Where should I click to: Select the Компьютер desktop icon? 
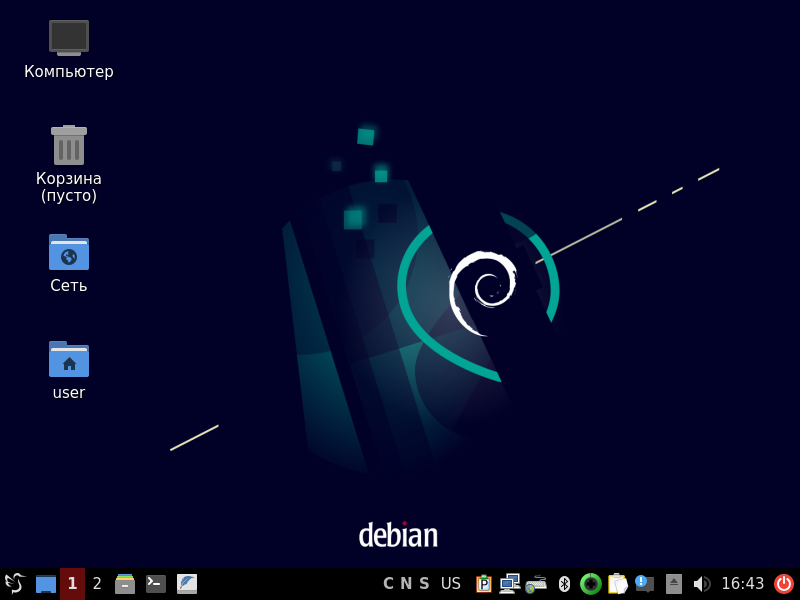[69, 38]
